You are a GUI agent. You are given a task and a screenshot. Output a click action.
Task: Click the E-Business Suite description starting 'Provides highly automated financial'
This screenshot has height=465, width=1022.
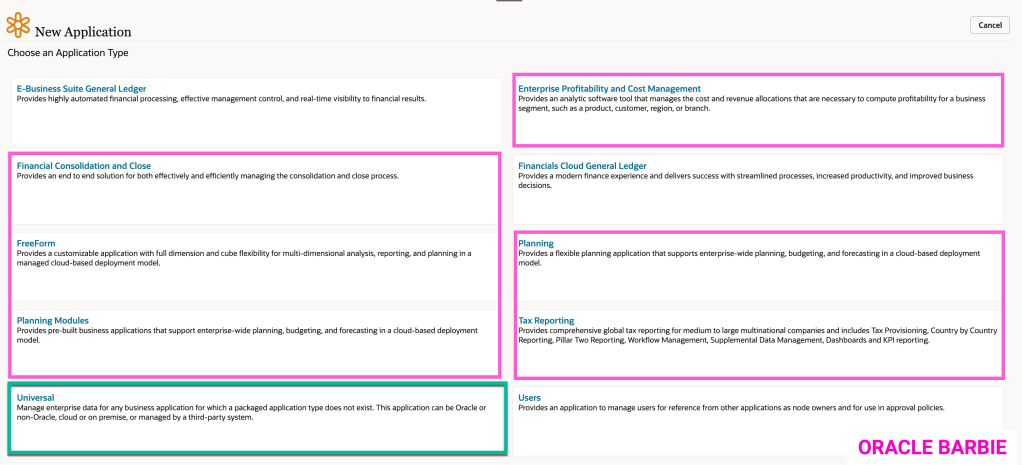222,99
